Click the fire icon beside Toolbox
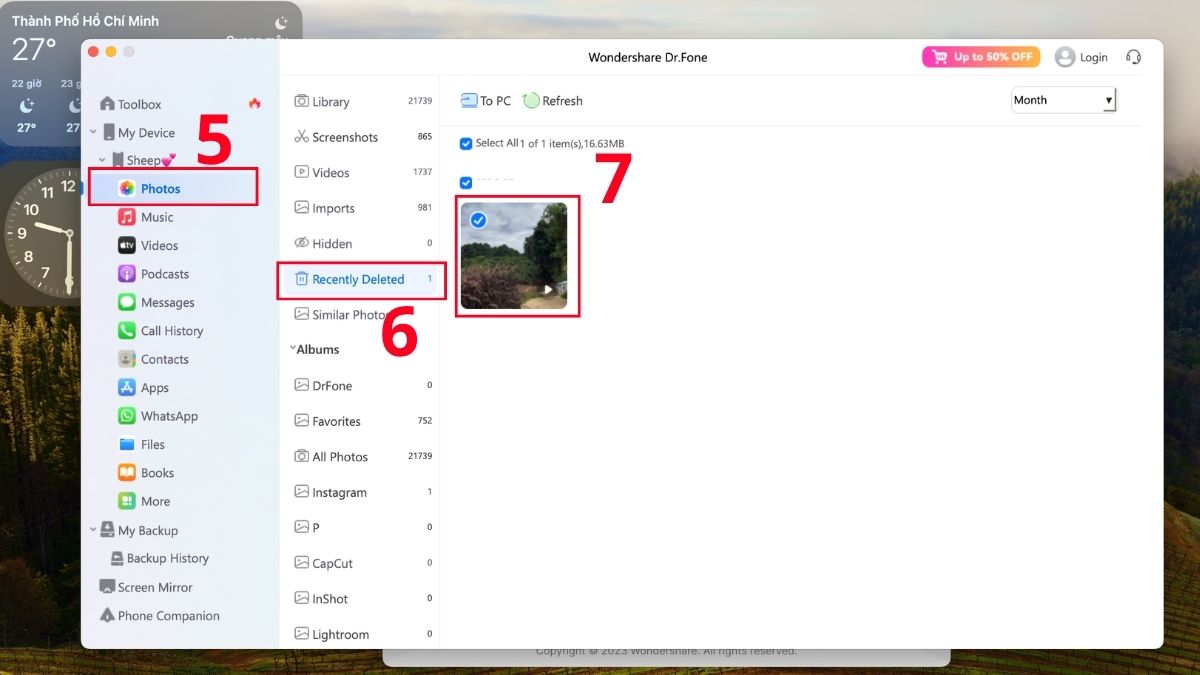 point(255,103)
